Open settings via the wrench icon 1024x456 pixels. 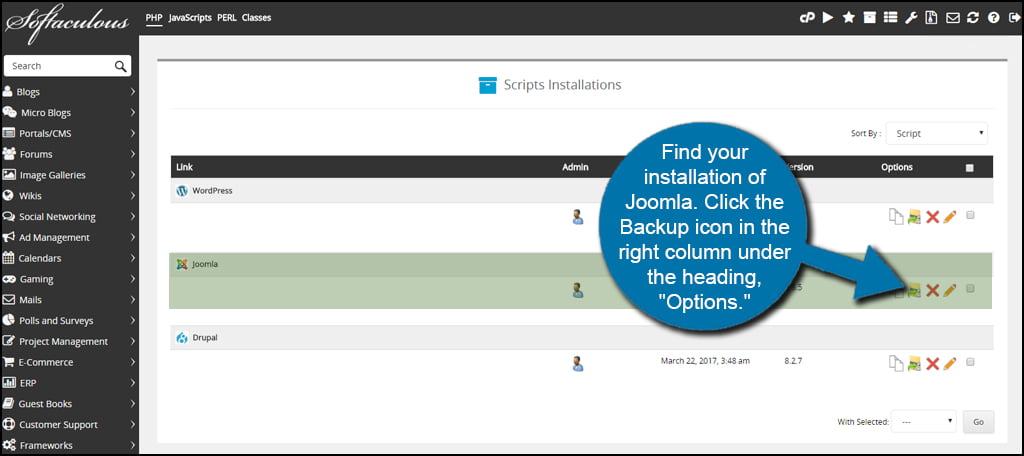pyautogui.click(x=911, y=18)
